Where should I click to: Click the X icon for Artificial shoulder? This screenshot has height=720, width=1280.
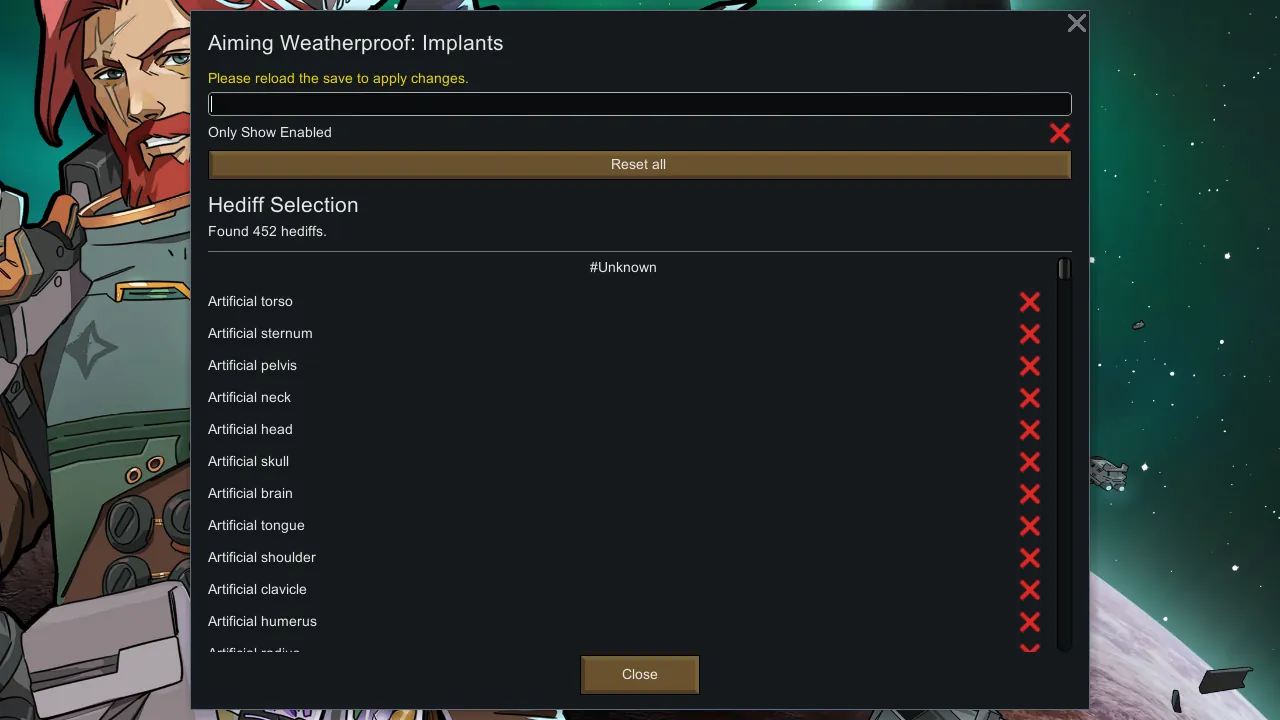click(x=1030, y=557)
